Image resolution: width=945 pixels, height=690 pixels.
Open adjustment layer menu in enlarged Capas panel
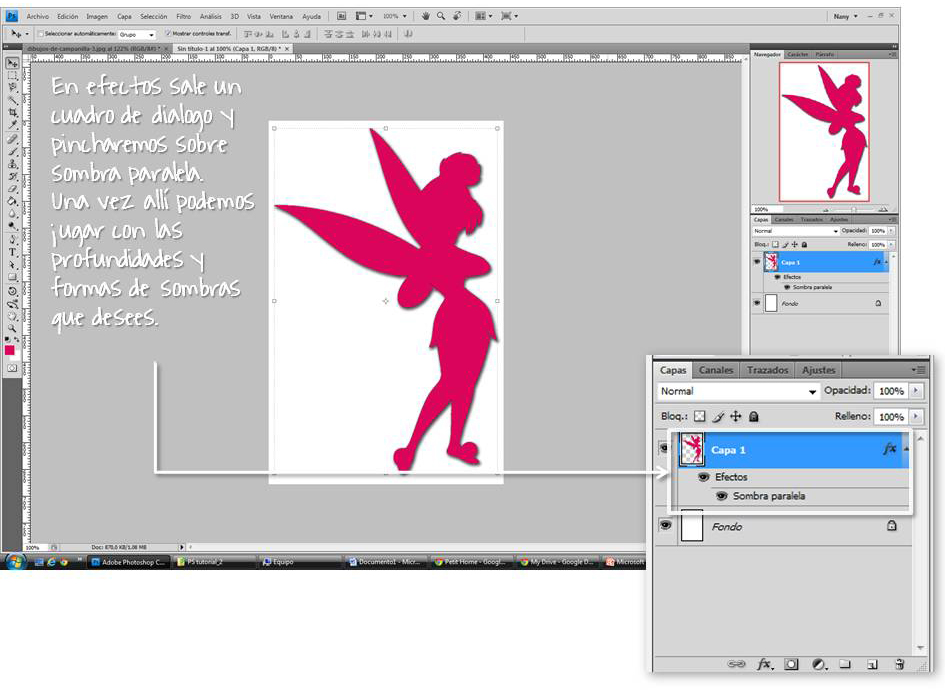tap(818, 664)
